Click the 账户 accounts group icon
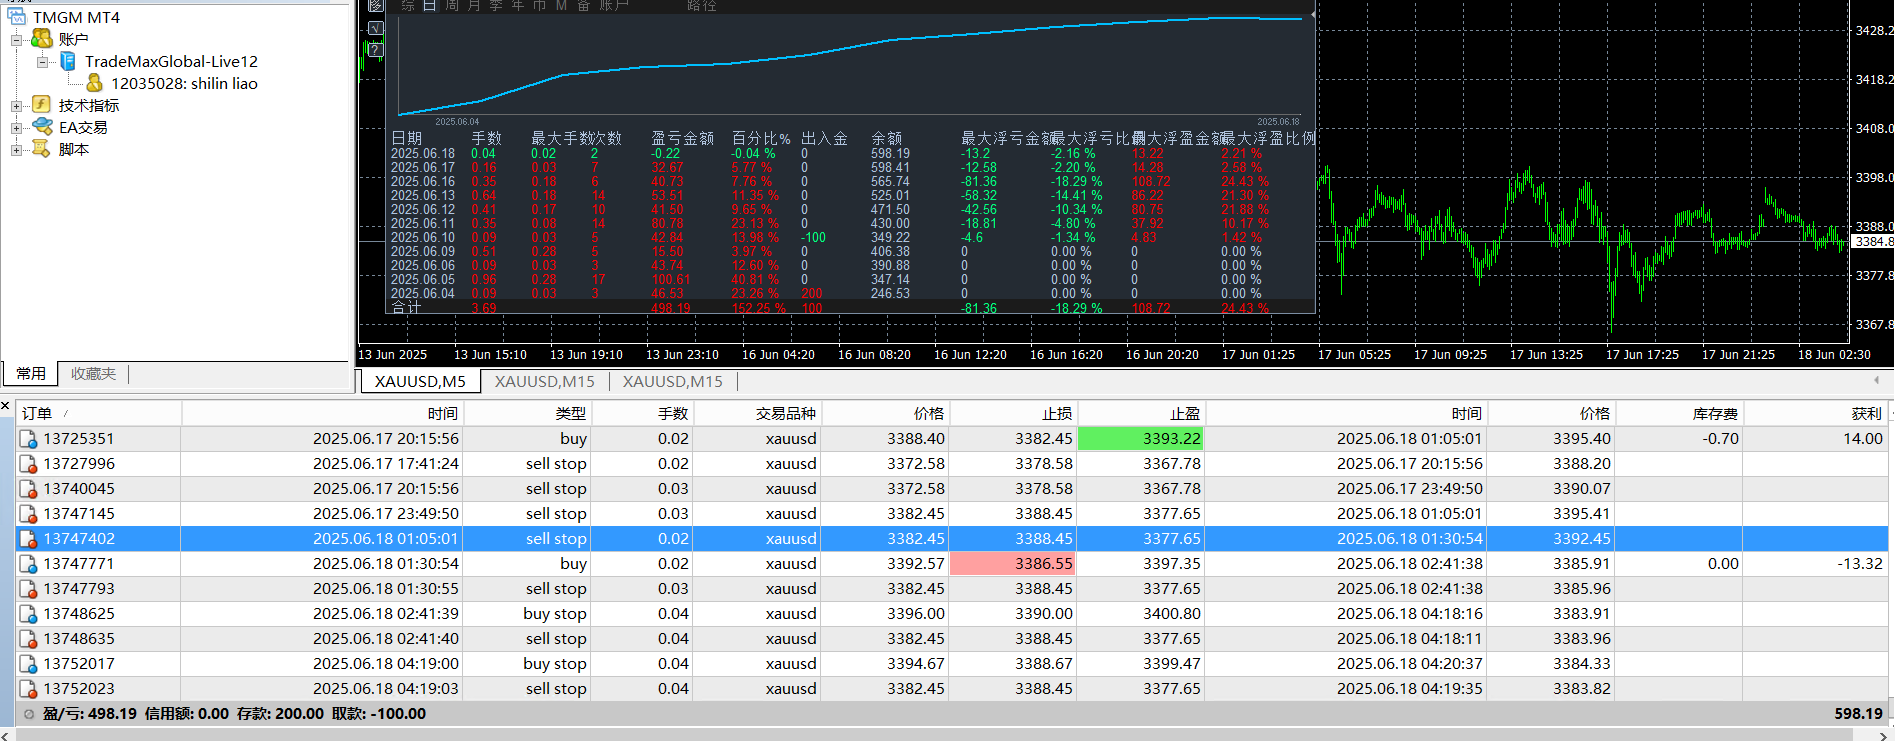 (x=42, y=39)
